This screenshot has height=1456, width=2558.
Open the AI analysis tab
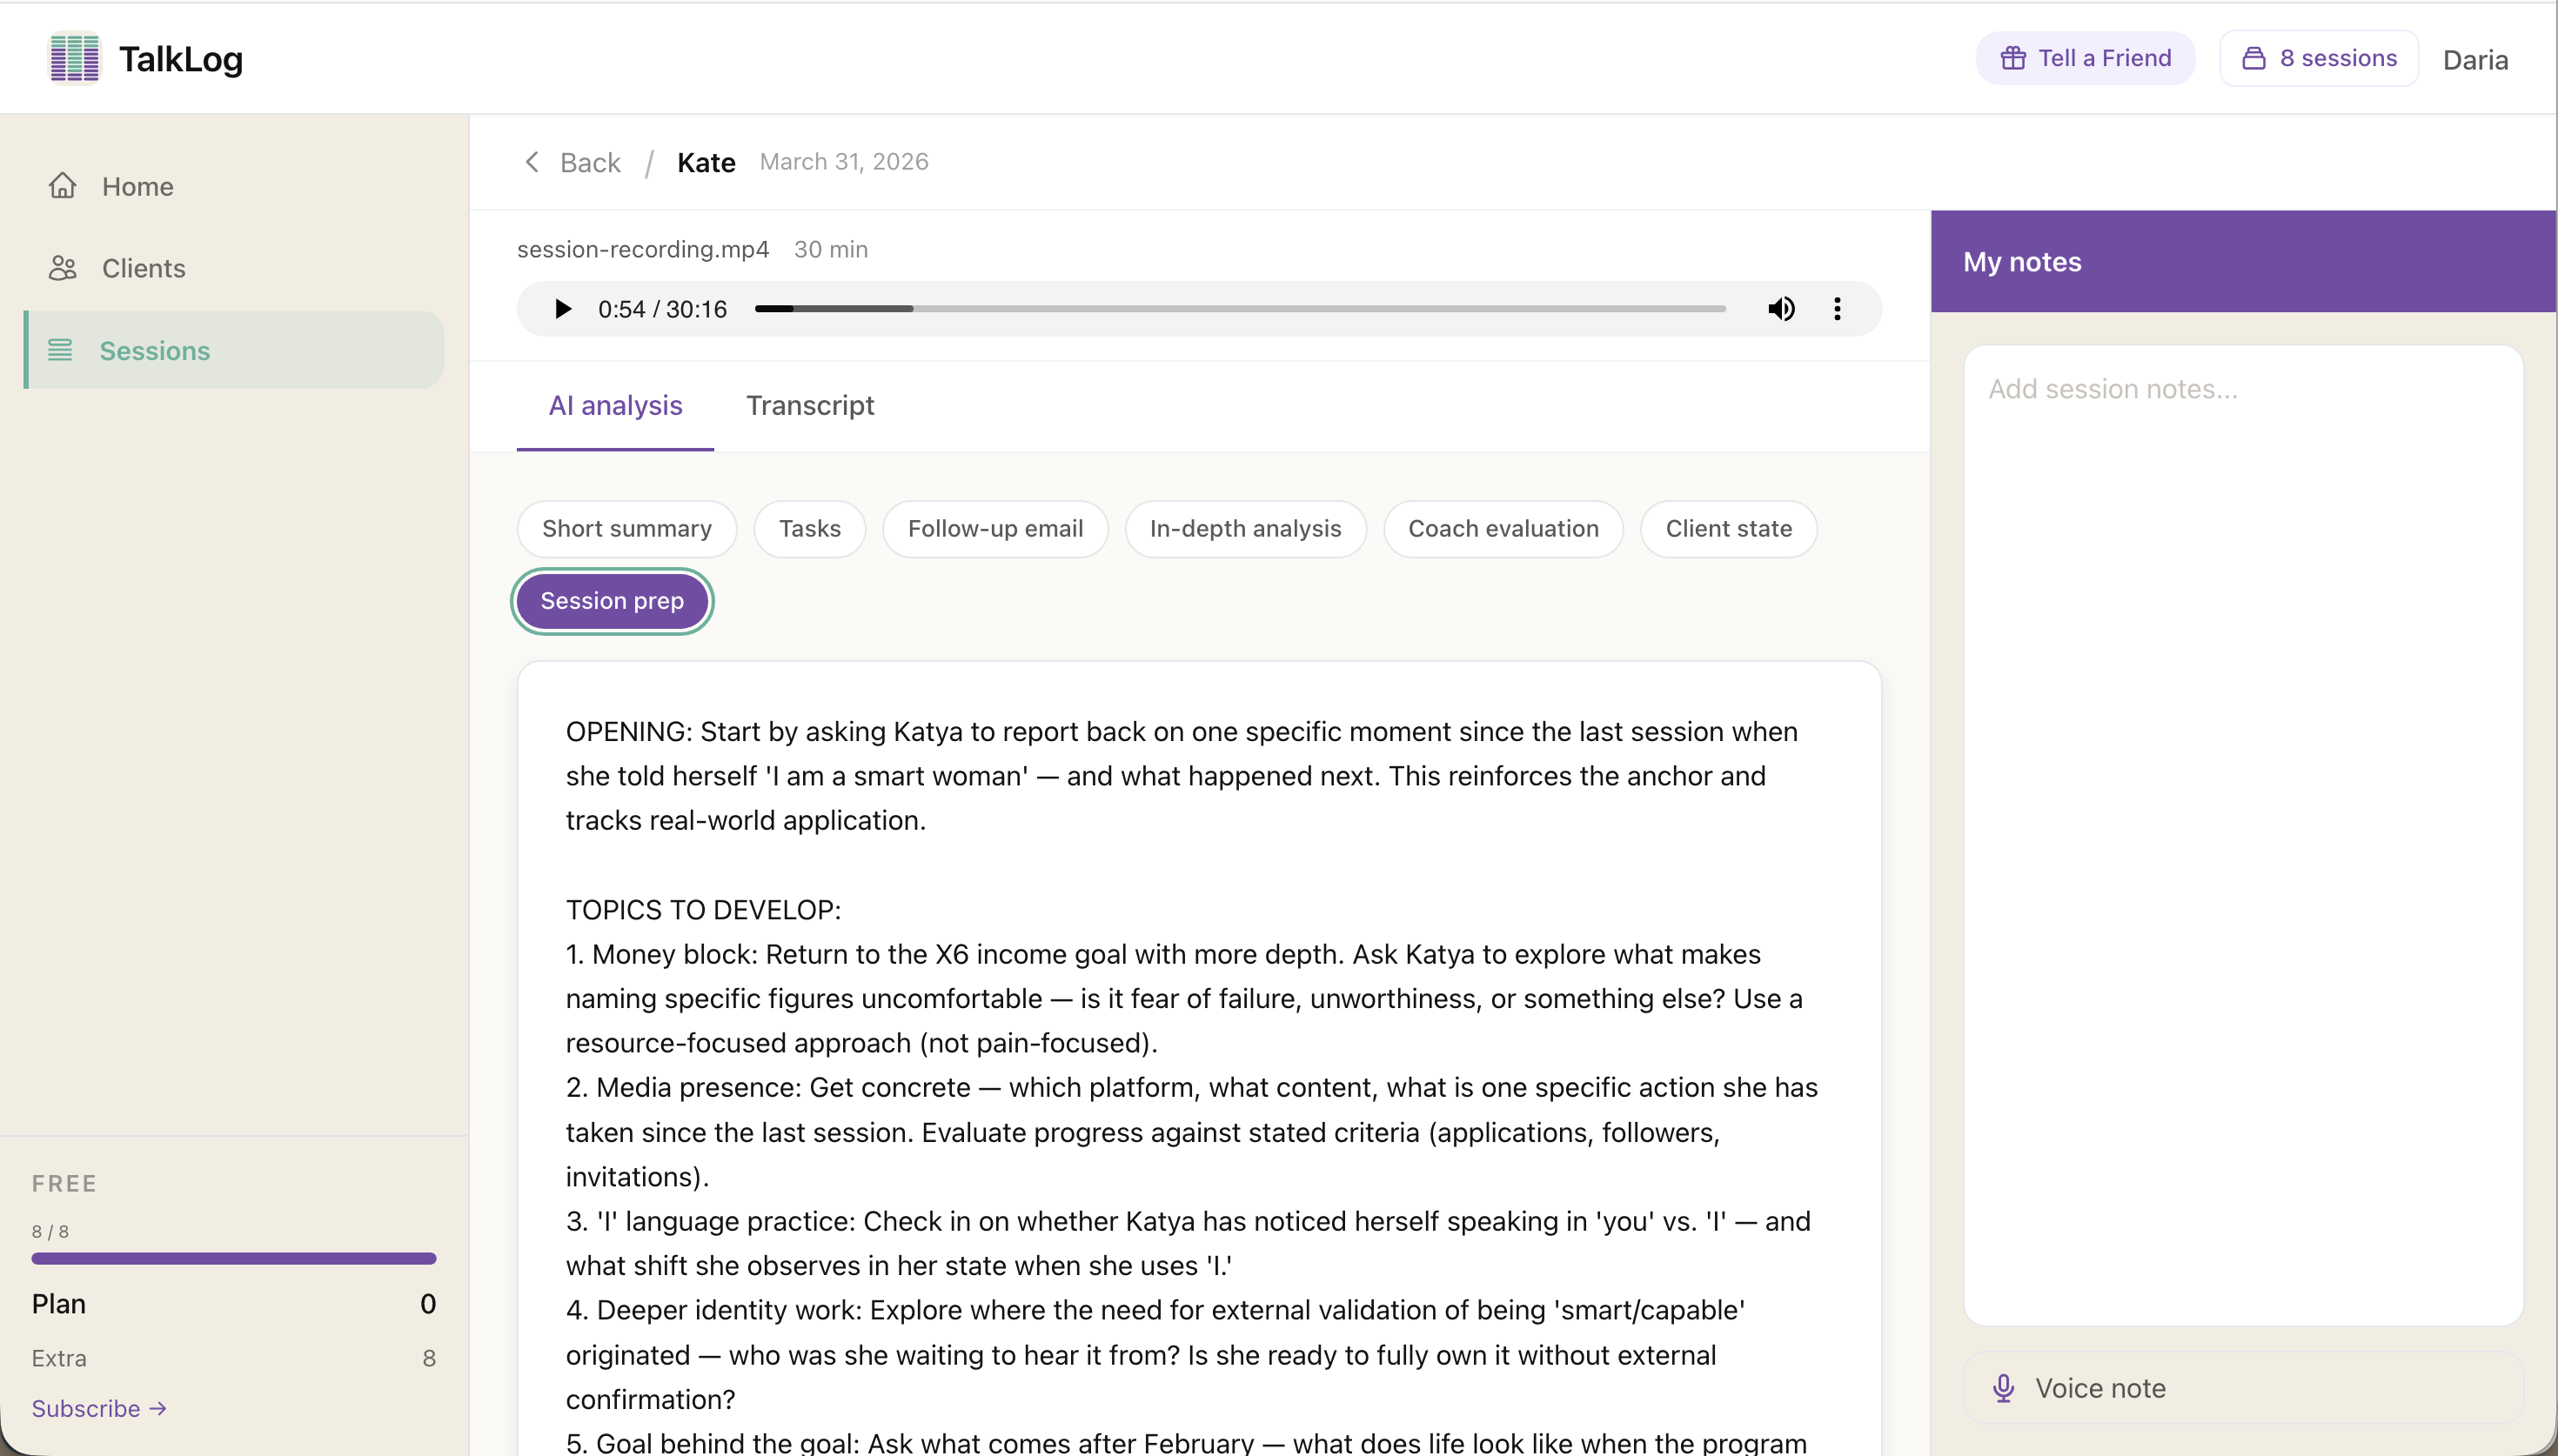pos(615,405)
